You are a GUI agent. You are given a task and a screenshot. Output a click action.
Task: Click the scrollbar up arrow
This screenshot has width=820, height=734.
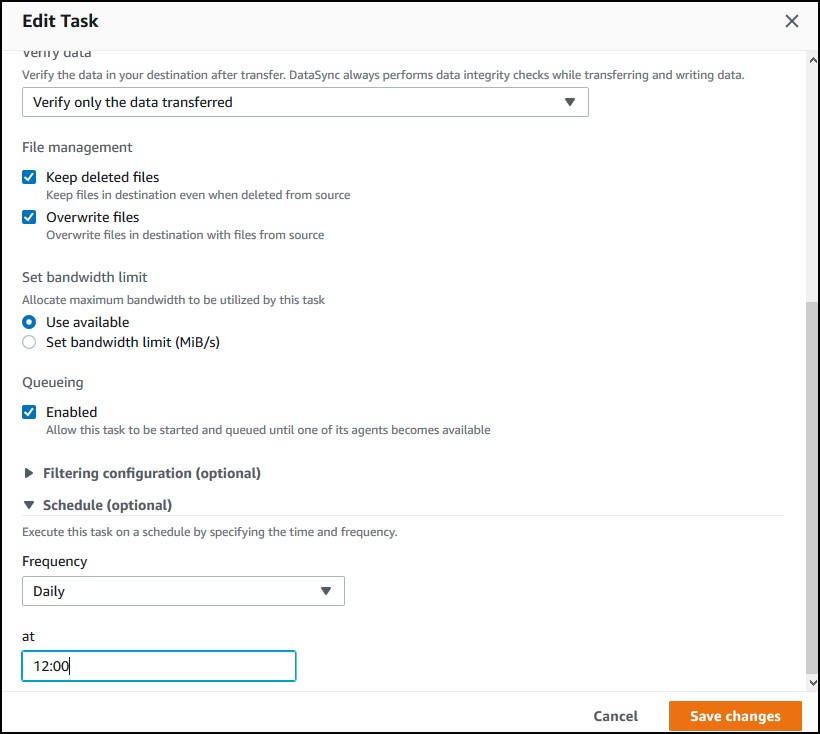click(813, 60)
